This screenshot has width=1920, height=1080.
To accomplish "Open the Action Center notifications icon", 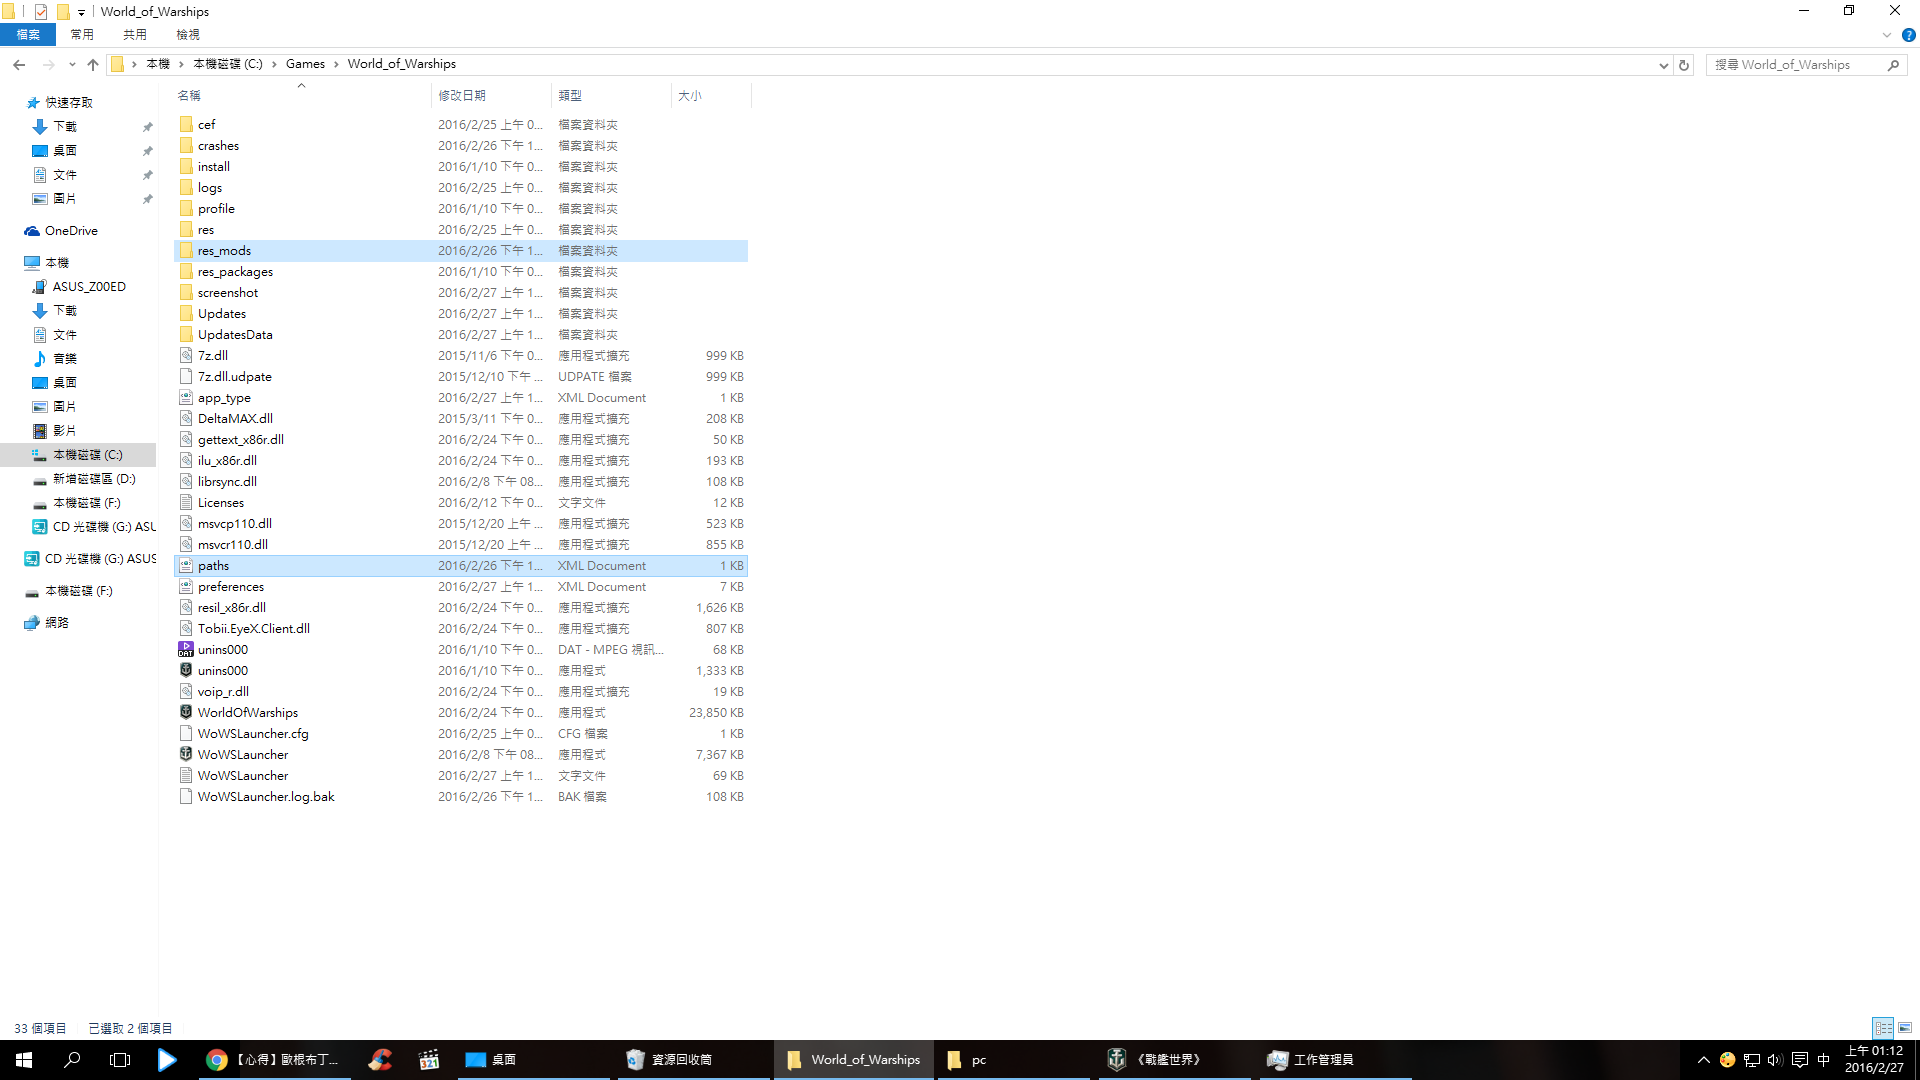I will point(1800,1060).
